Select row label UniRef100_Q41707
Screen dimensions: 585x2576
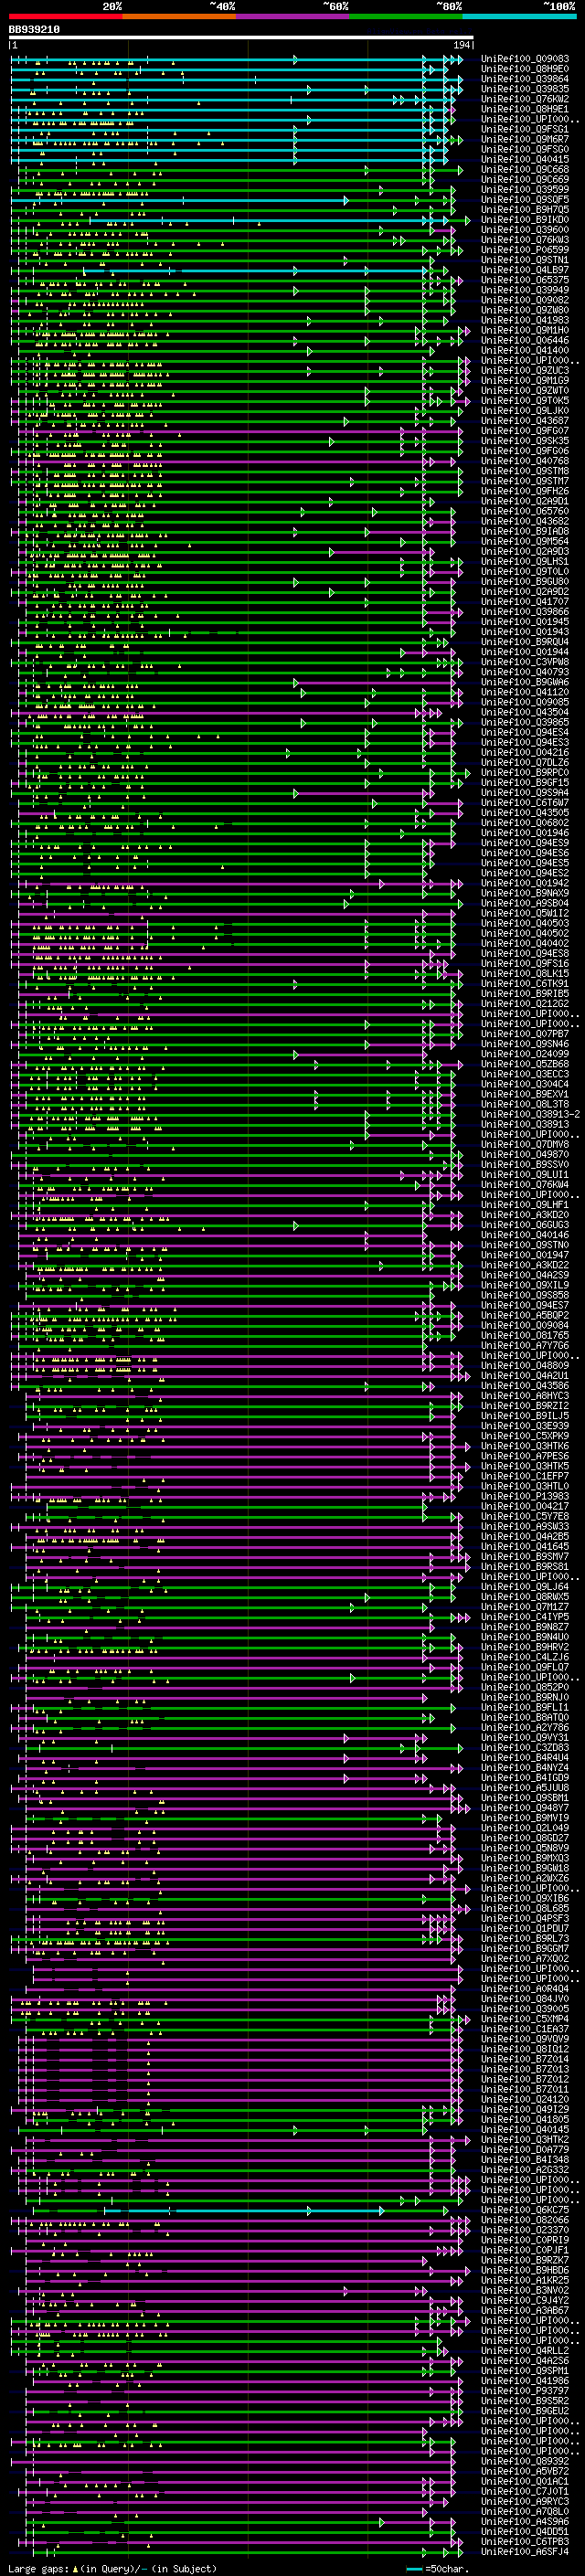(x=525, y=602)
